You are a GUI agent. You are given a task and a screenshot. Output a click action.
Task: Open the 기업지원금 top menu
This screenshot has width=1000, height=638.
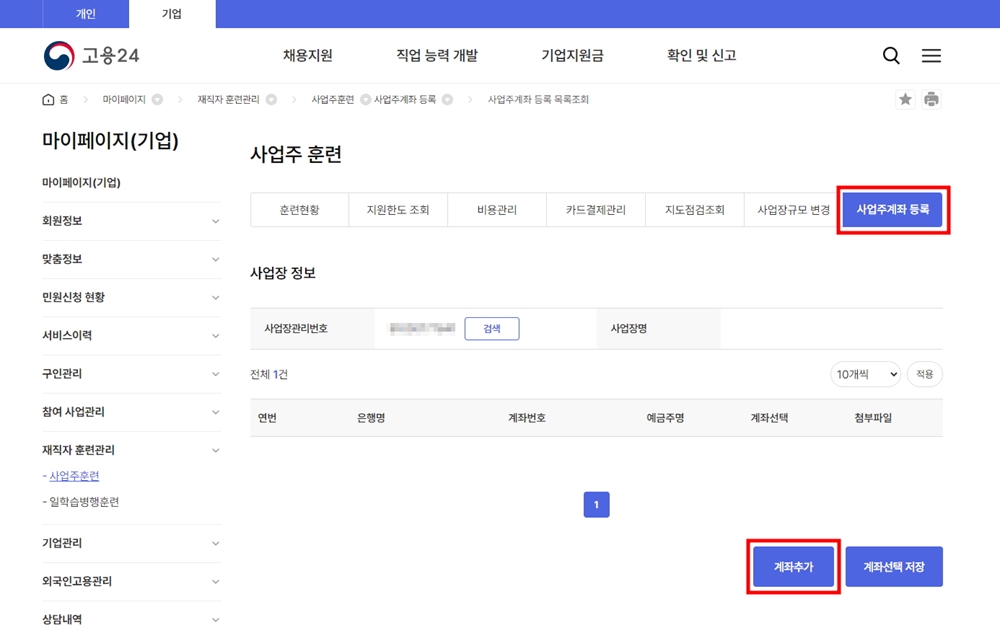(572, 56)
